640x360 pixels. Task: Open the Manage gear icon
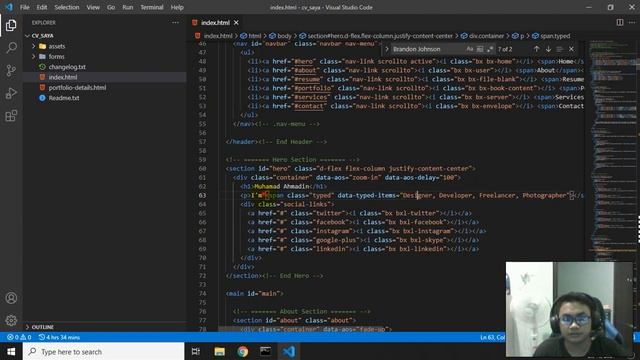tap(11, 320)
